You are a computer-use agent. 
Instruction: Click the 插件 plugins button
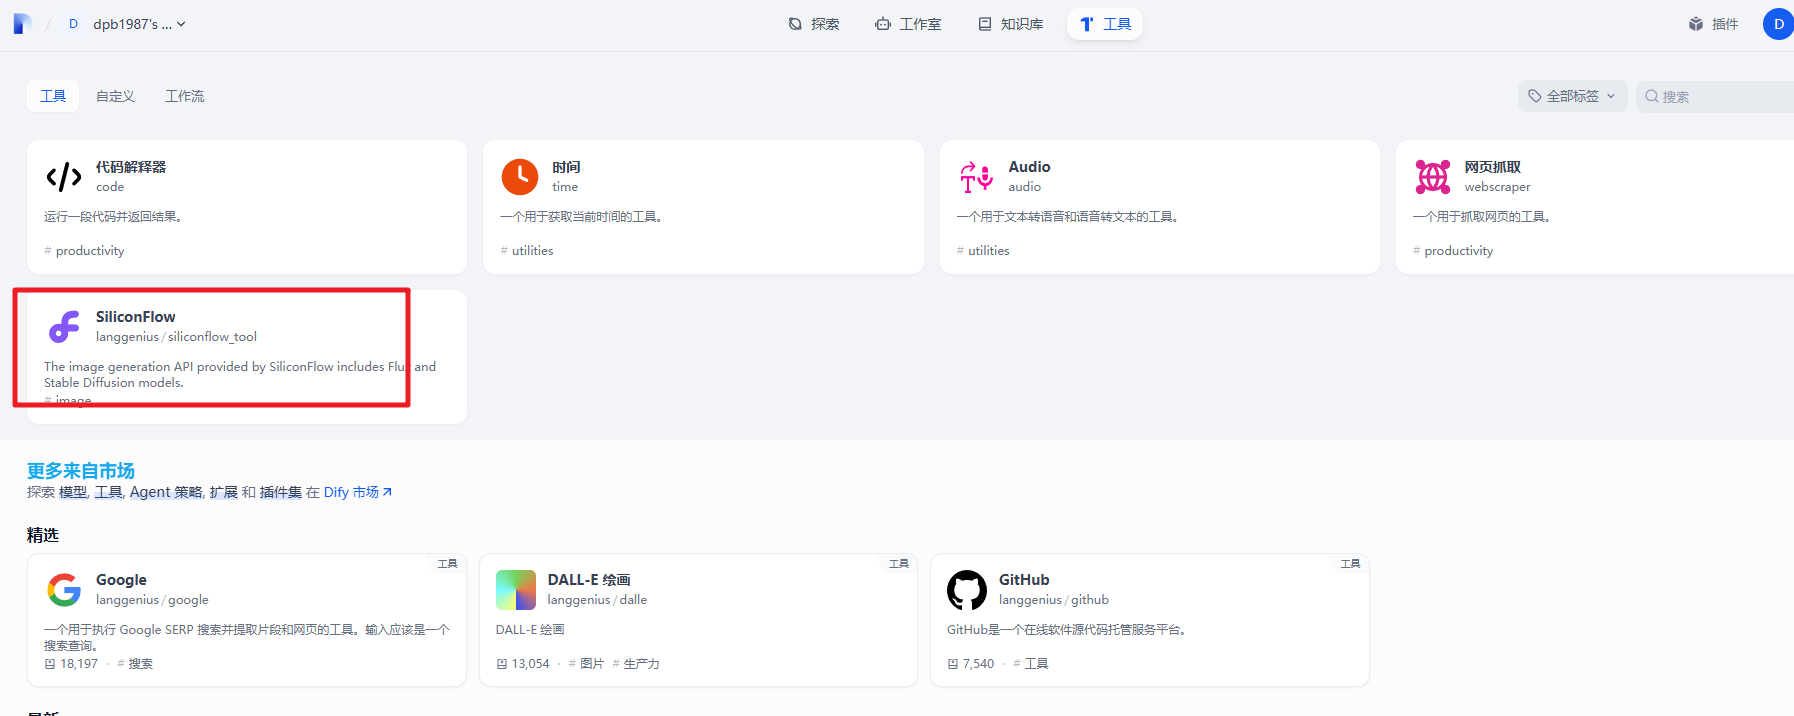(1714, 24)
